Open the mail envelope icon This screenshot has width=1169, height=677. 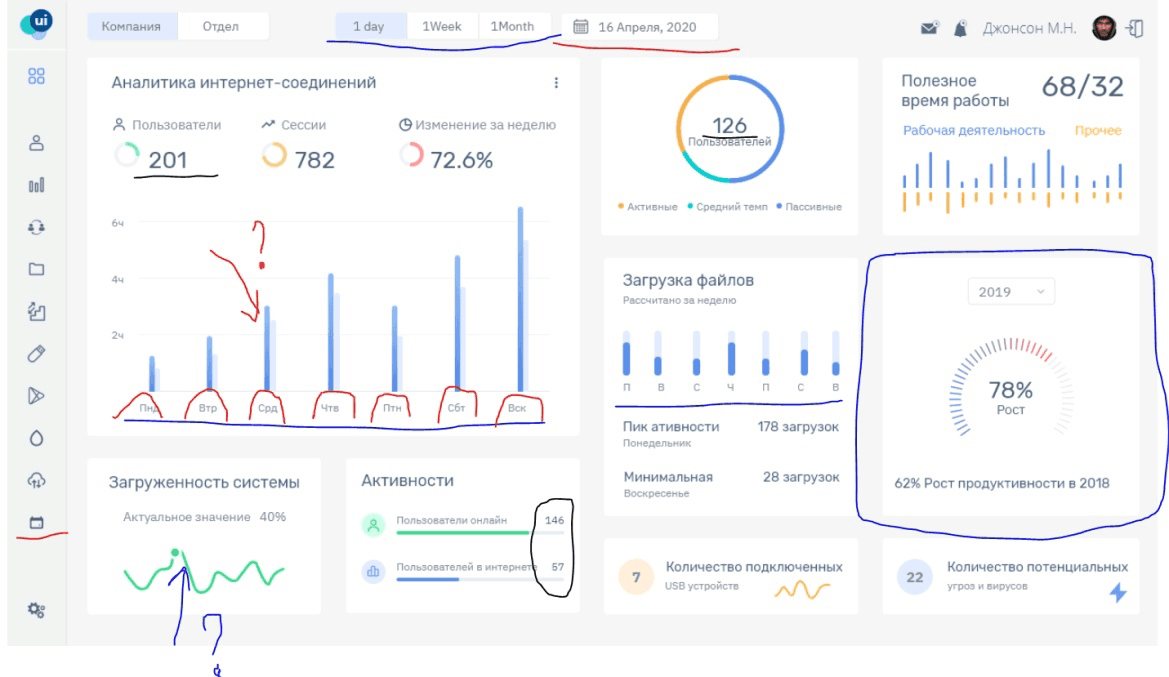[929, 28]
